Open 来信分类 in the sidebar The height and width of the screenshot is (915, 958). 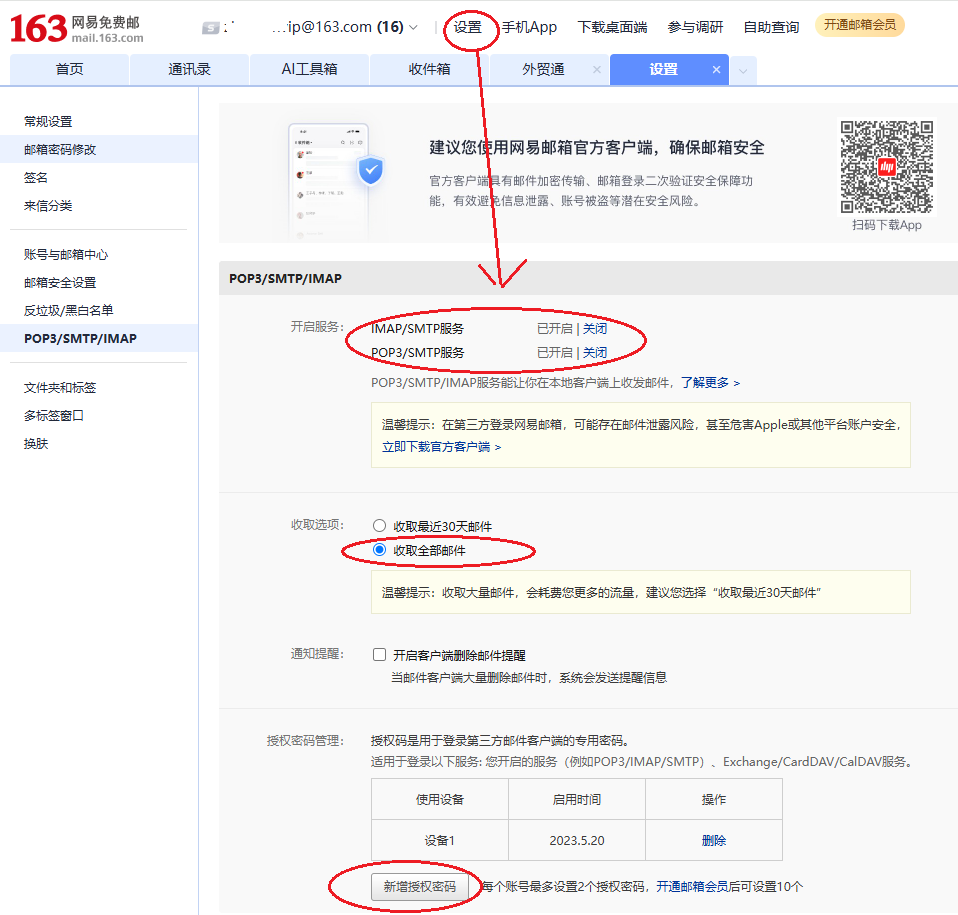[x=48, y=206]
